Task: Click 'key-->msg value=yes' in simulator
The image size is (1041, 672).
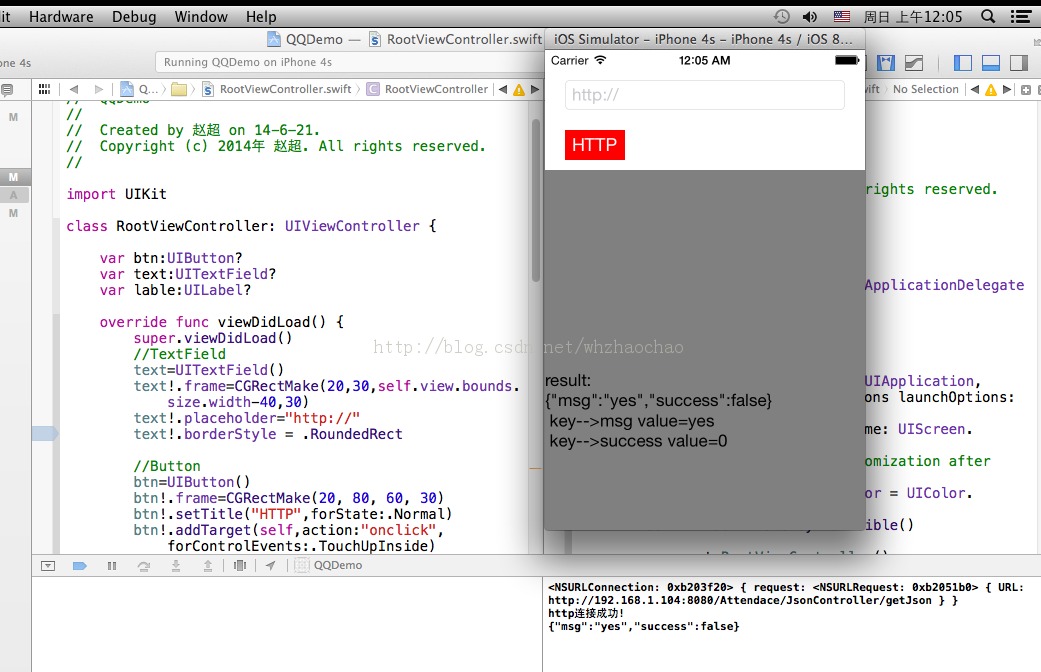Action: 631,421
